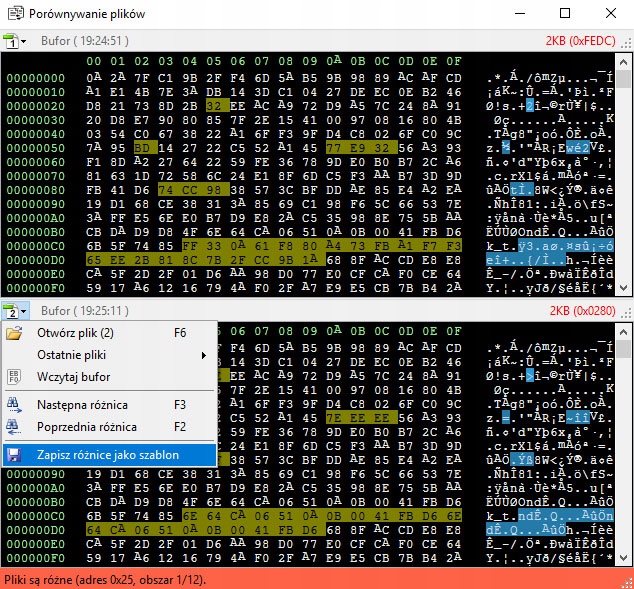Click the Wczytaj bufor hex page icon
This screenshot has height=589, width=634.
[15, 377]
